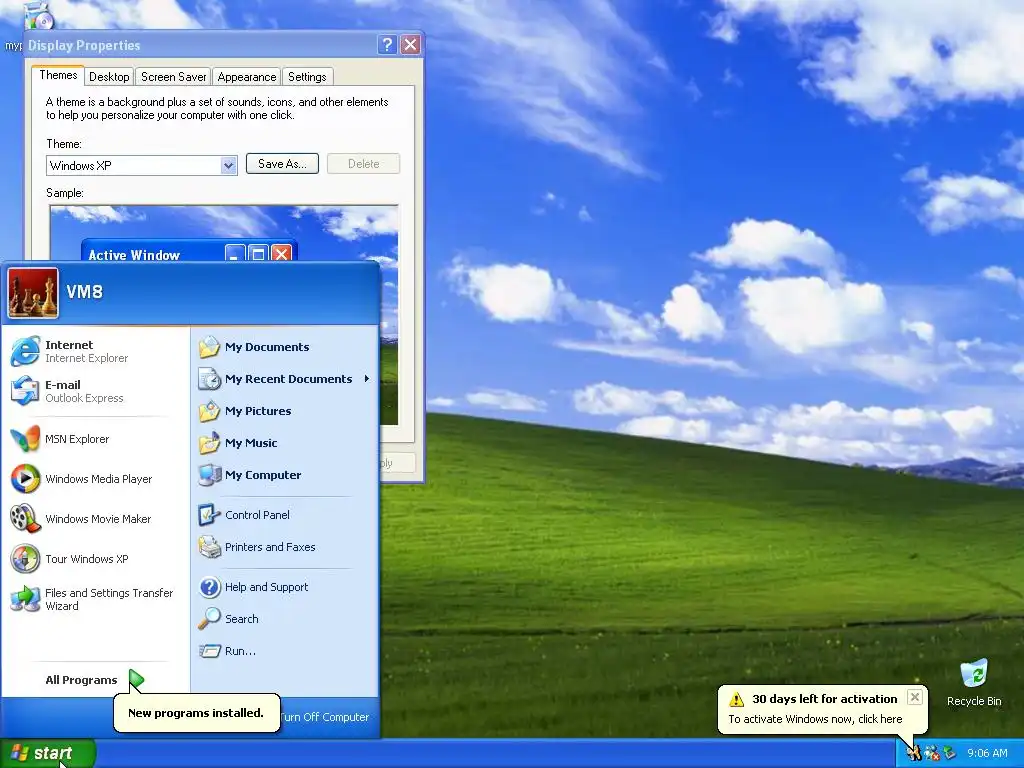Switch to the Screen Saver tab
The image size is (1024, 768).
tap(174, 77)
